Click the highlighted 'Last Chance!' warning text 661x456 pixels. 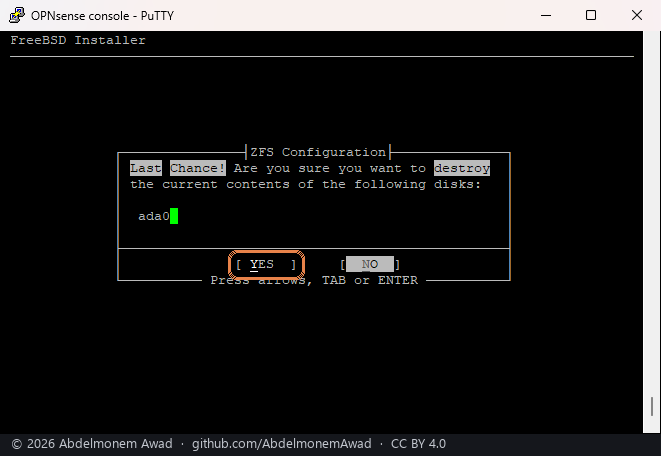pos(177,168)
